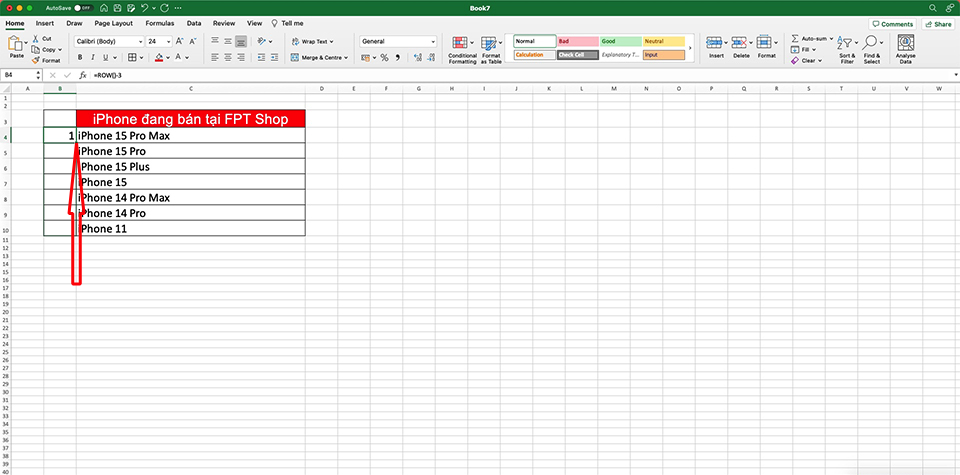Click the Fill colour bucket swatch

point(159,58)
